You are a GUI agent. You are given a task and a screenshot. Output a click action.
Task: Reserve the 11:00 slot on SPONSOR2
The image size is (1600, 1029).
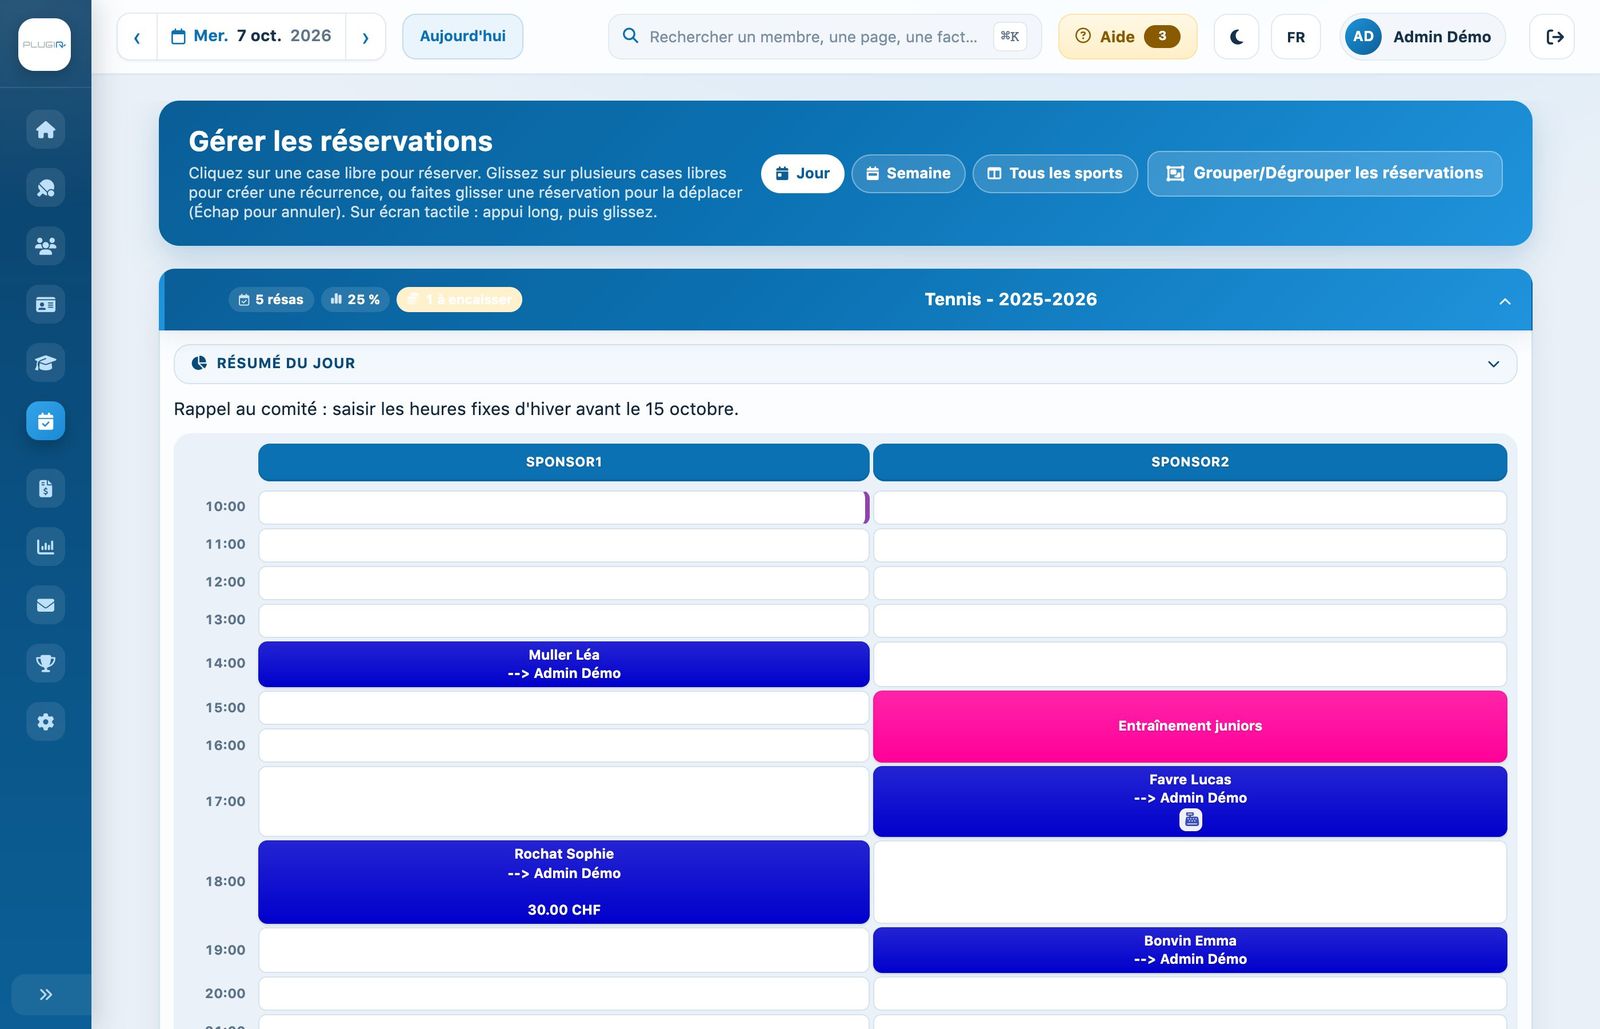[x=1190, y=545]
